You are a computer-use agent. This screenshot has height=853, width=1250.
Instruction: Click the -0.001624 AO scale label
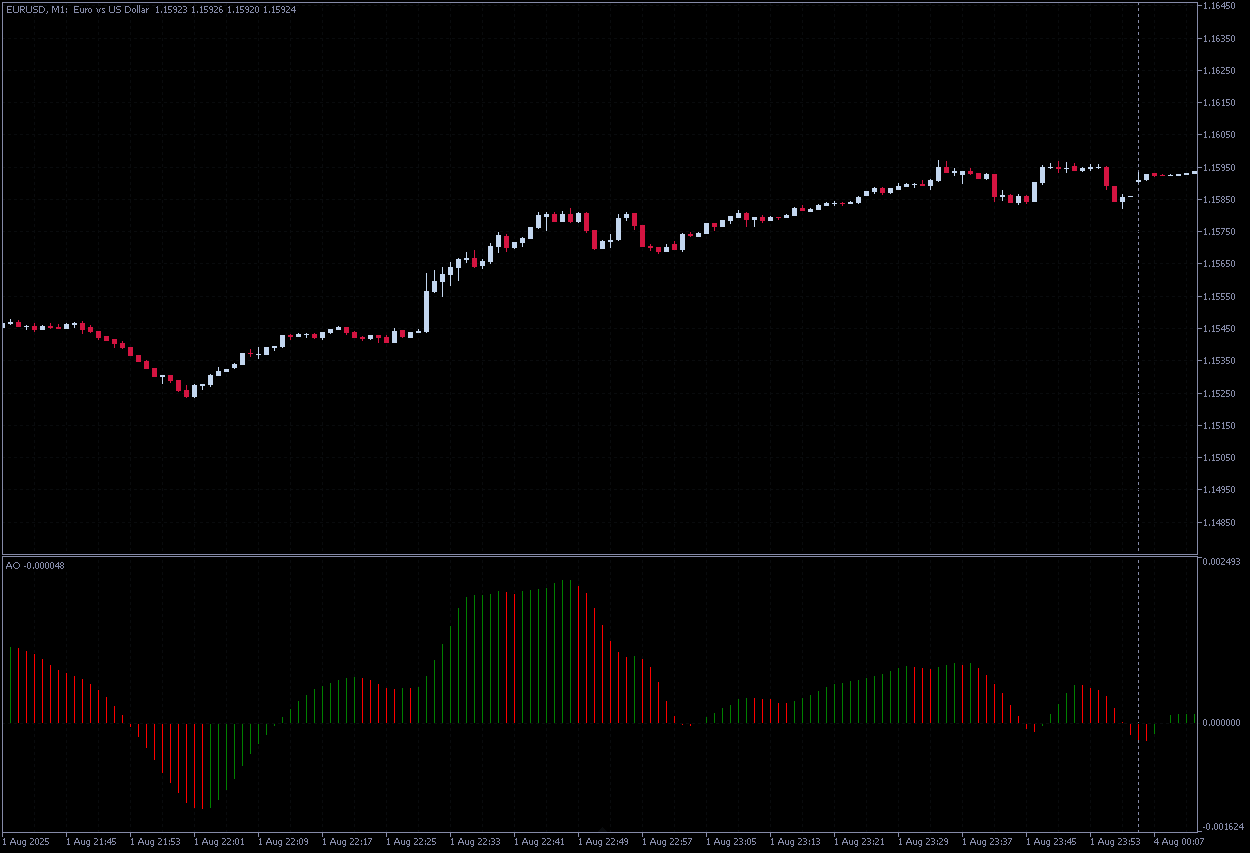click(x=1220, y=827)
